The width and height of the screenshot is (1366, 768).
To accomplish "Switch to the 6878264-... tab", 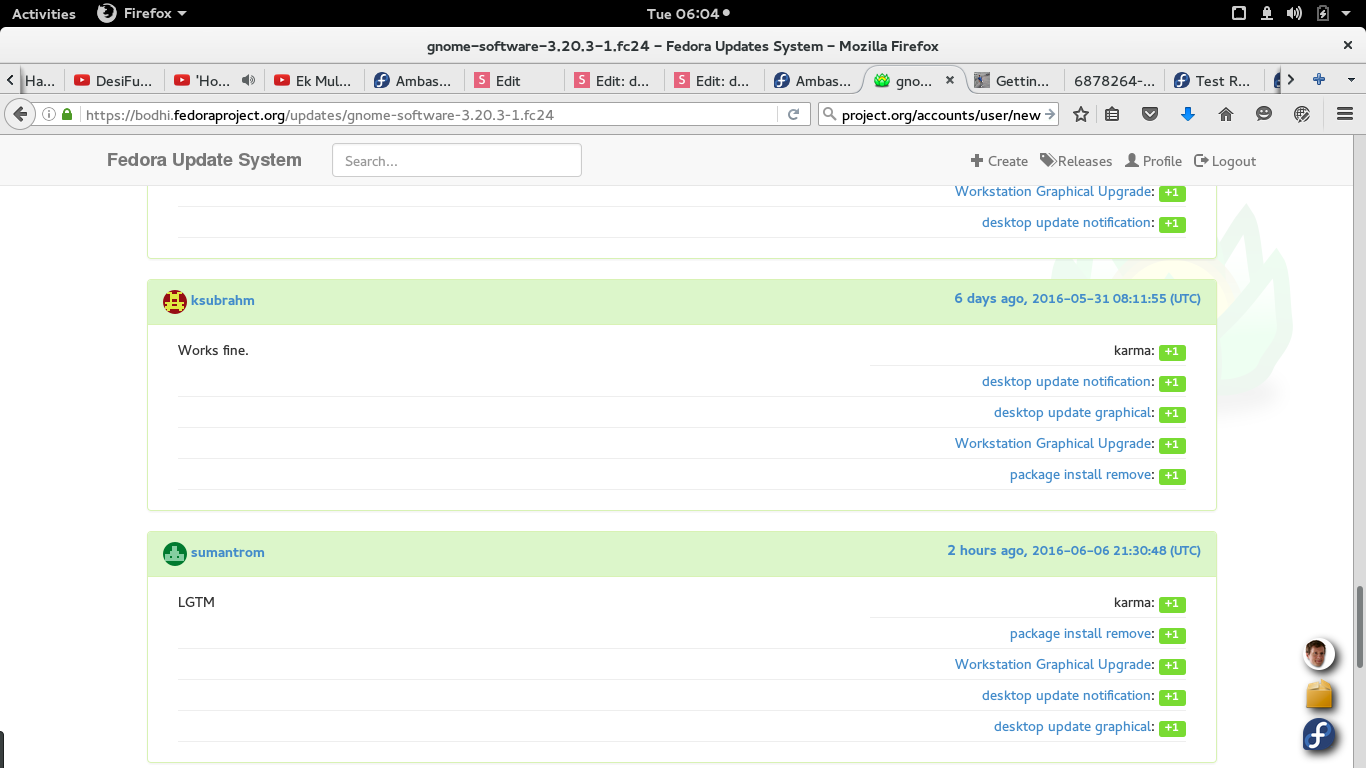I will [1114, 81].
